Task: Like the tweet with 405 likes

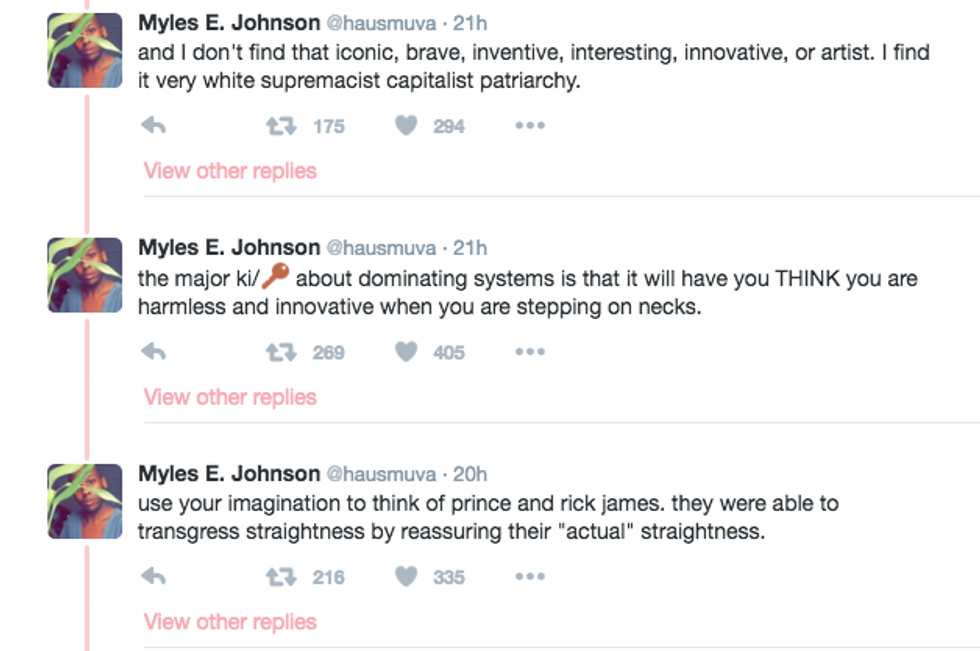Action: (406, 352)
